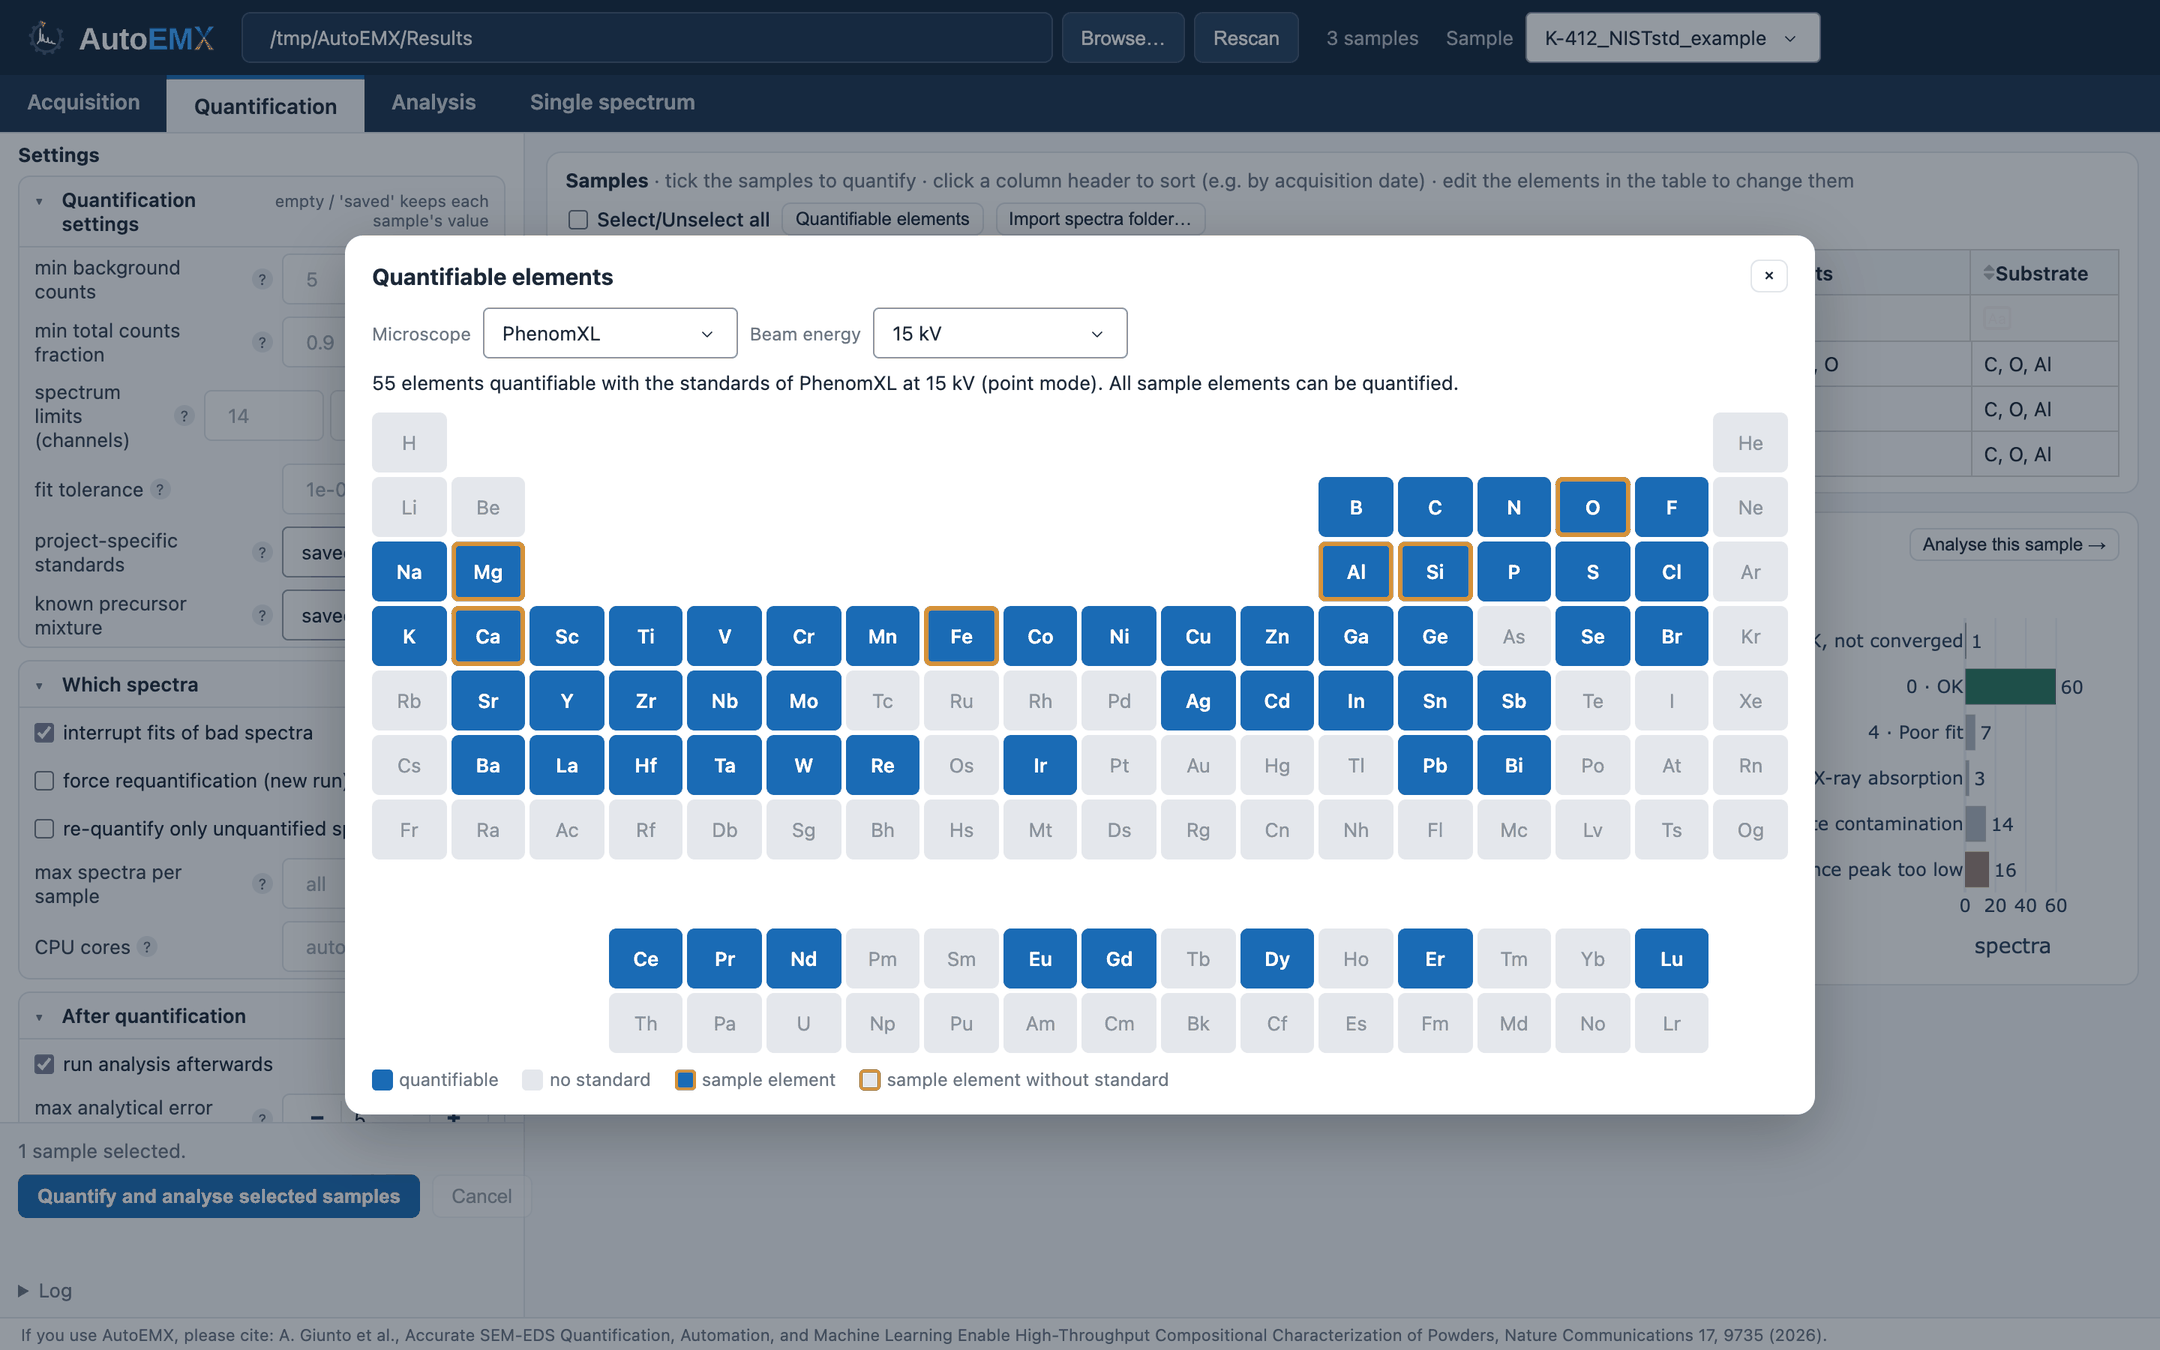Image resolution: width=2160 pixels, height=1350 pixels.
Task: Open the Beam energy 15 kV dropdown
Action: [1000, 333]
